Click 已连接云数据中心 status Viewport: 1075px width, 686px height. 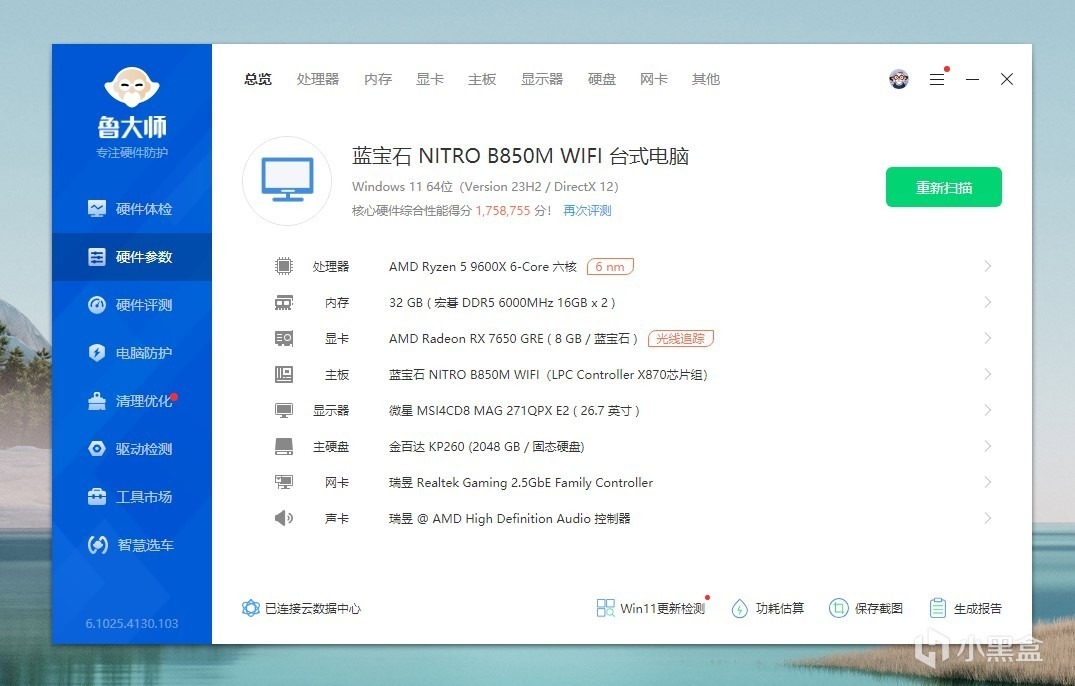click(x=301, y=608)
